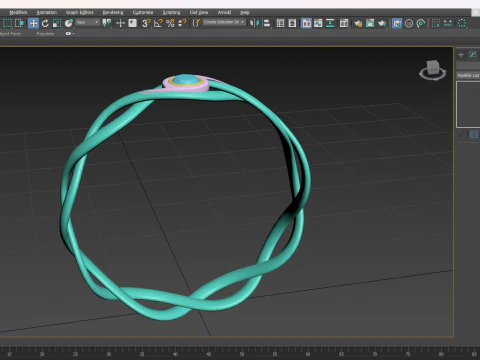Open the Arnold menu
The height and width of the screenshot is (360, 480).
pos(224,12)
